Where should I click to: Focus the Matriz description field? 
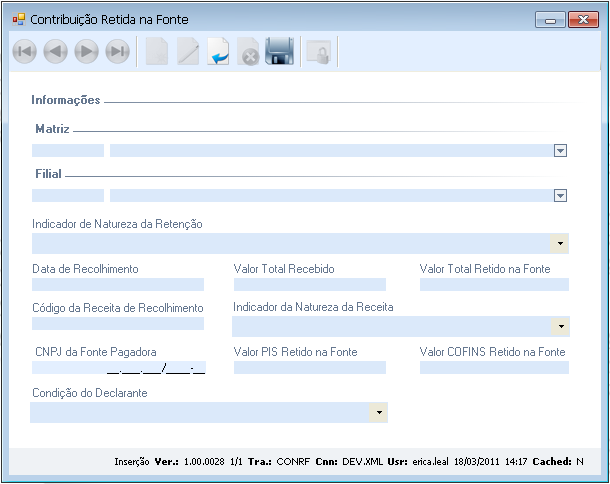[332, 151]
